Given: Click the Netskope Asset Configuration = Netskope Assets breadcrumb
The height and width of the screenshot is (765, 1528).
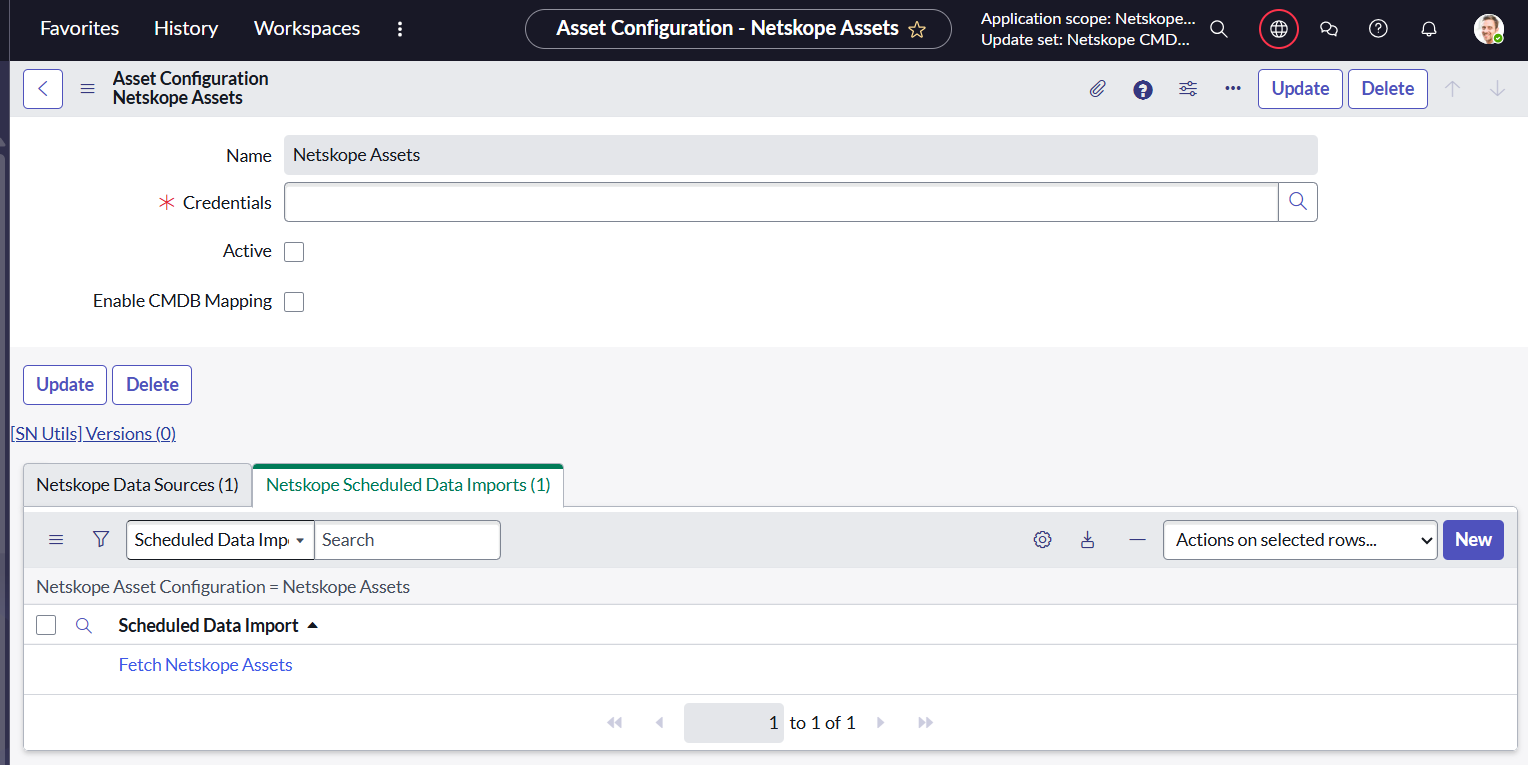Looking at the screenshot, I should click(x=223, y=587).
